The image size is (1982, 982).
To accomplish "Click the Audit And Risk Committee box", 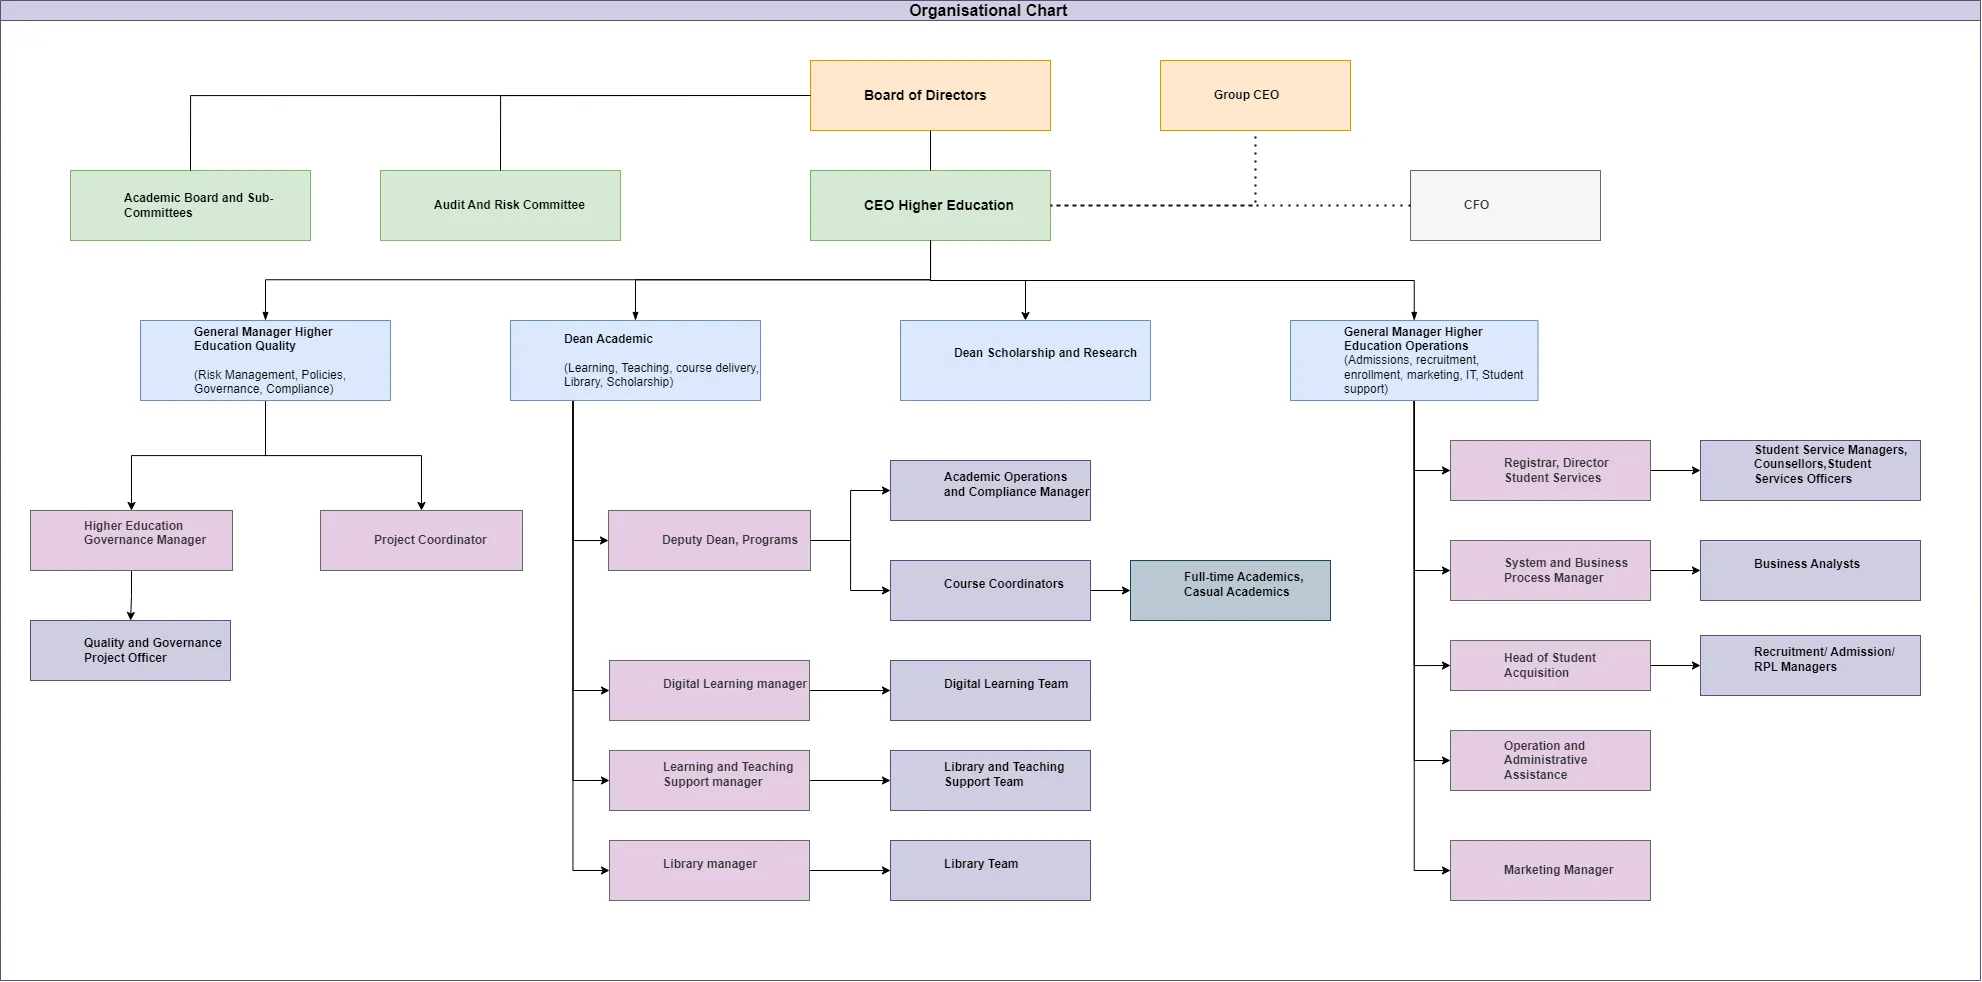I will click(x=500, y=205).
